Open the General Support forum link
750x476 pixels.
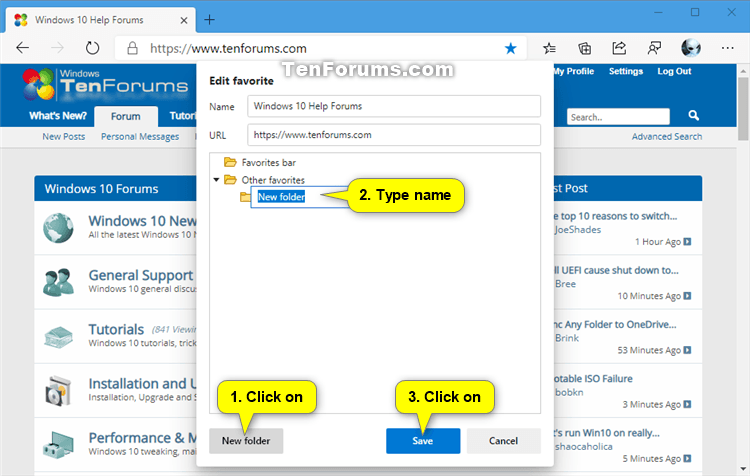pyautogui.click(x=141, y=275)
